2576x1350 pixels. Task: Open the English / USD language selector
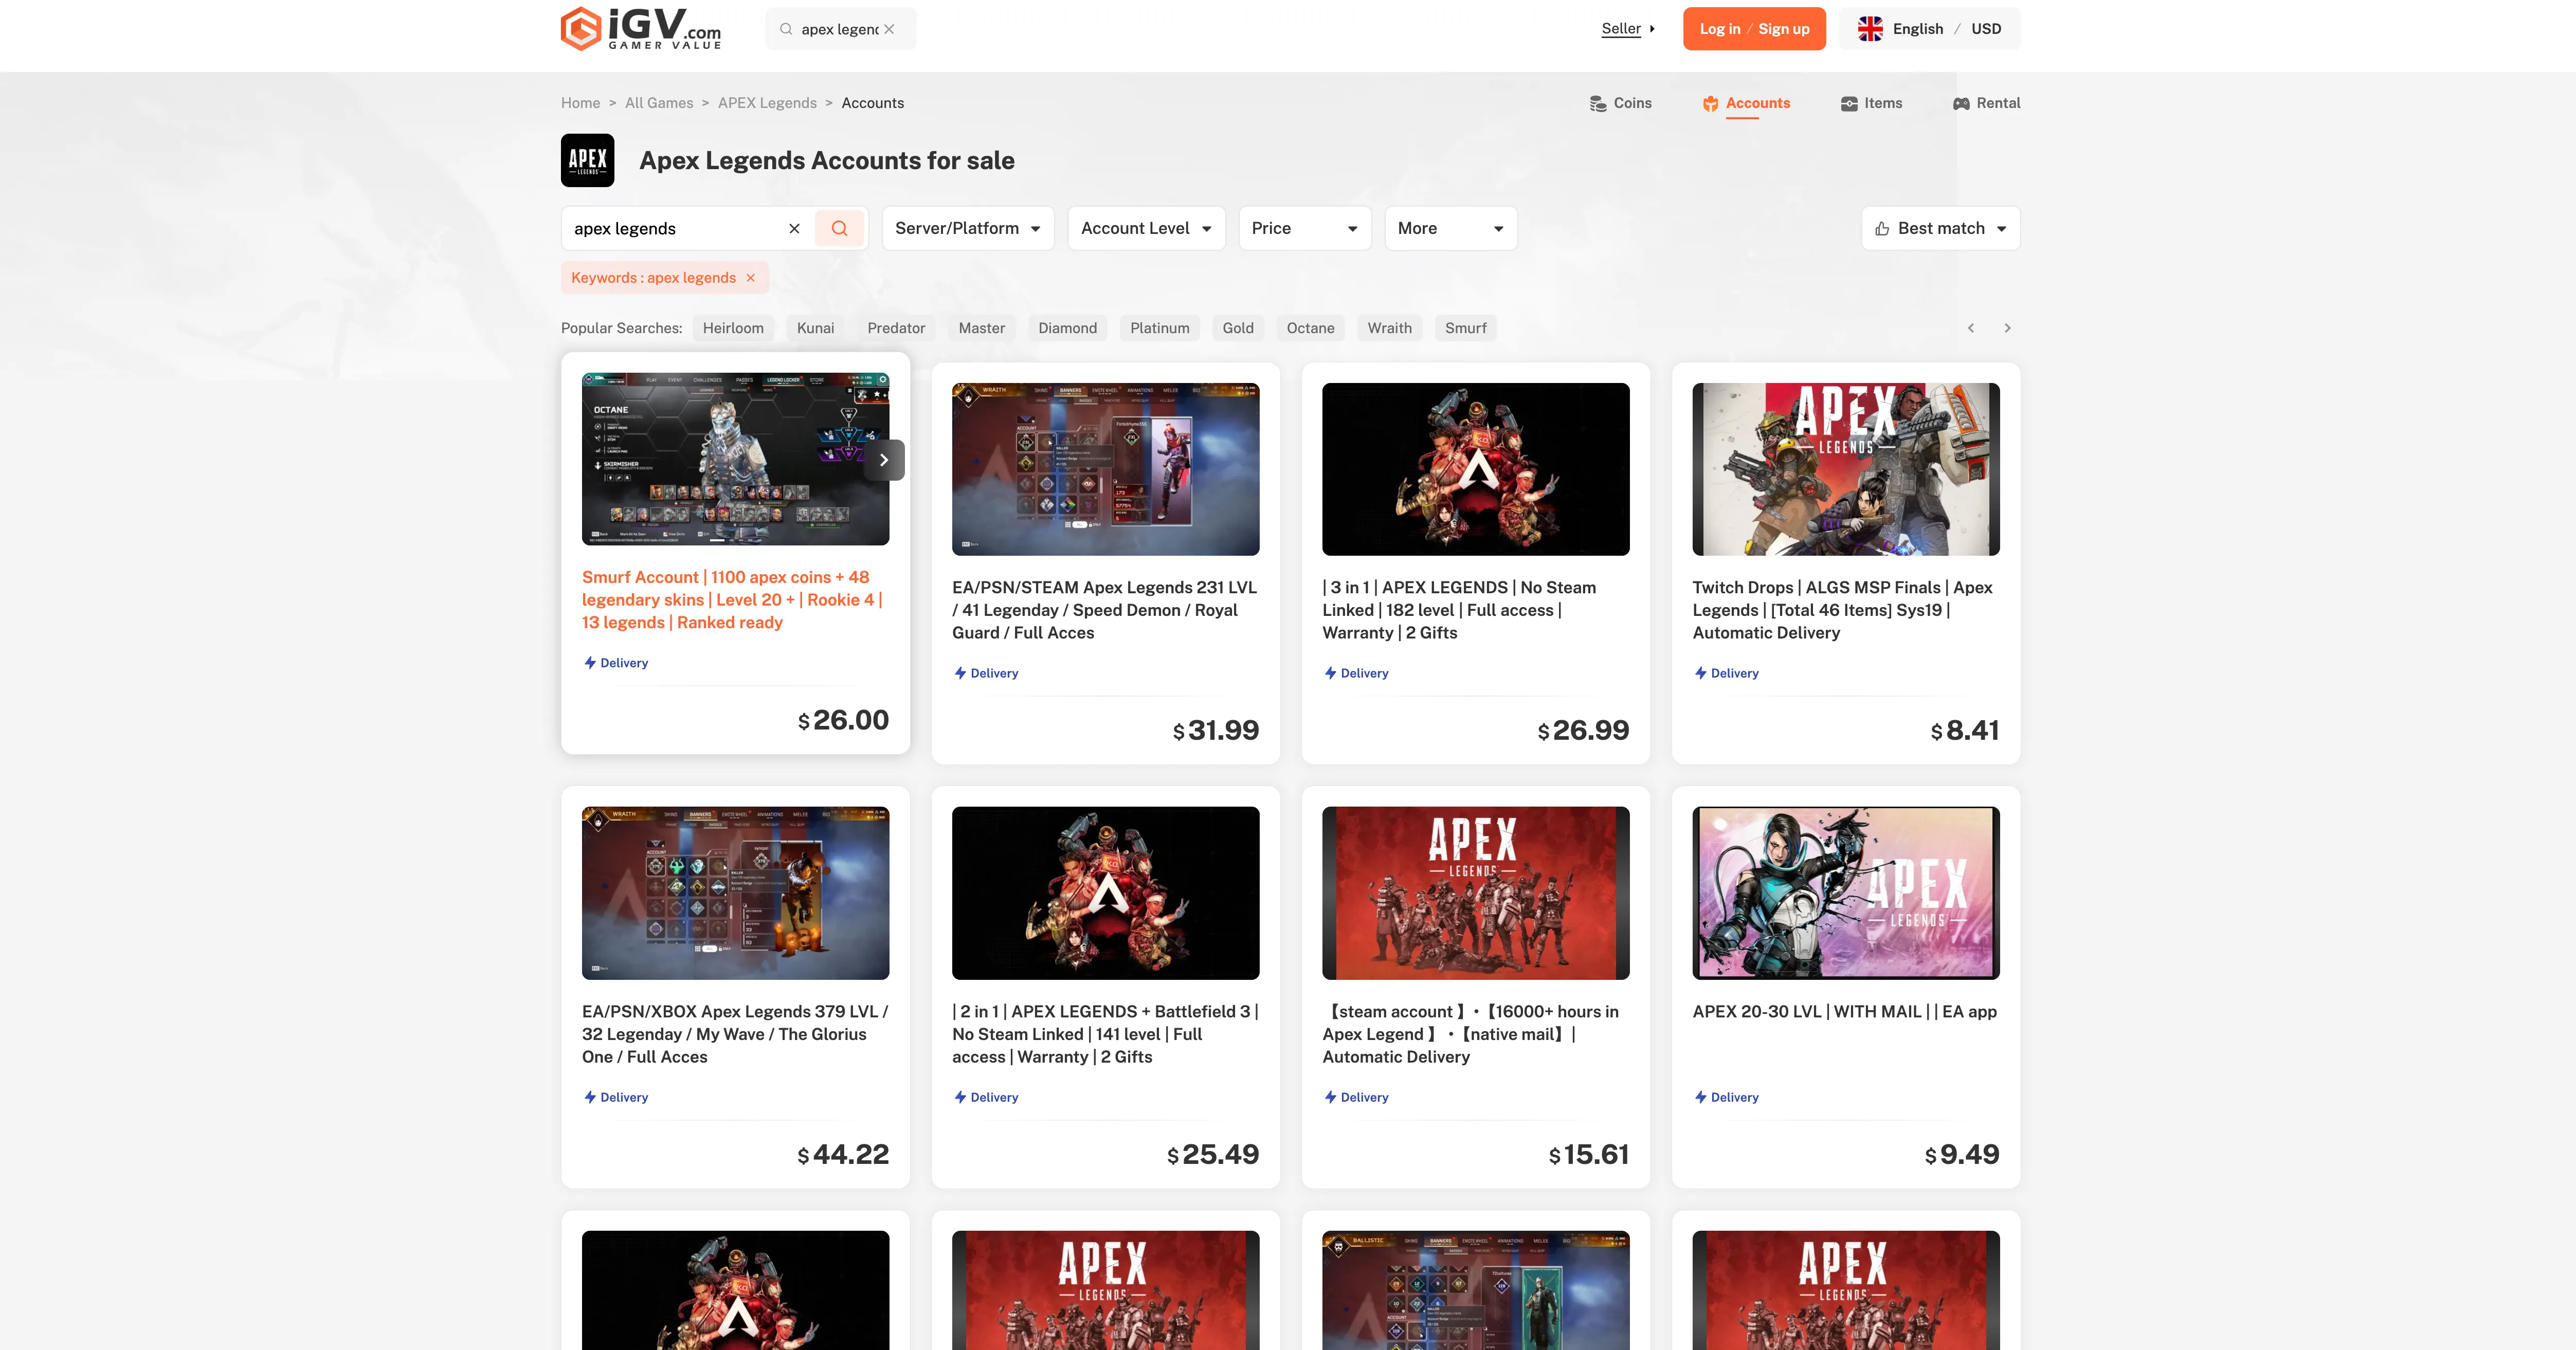[x=1929, y=29]
